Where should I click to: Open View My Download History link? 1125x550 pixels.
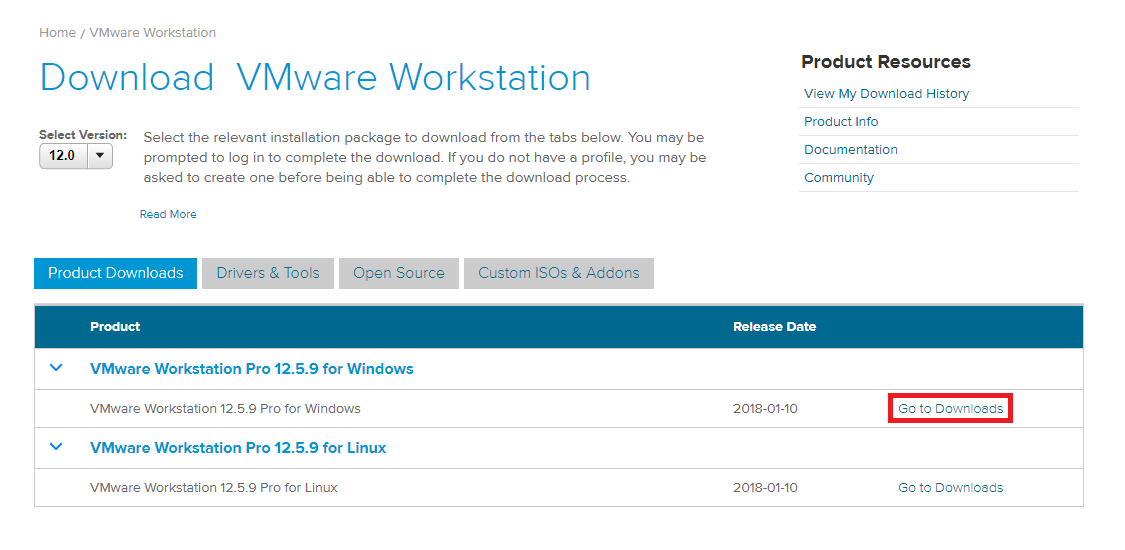pos(887,94)
